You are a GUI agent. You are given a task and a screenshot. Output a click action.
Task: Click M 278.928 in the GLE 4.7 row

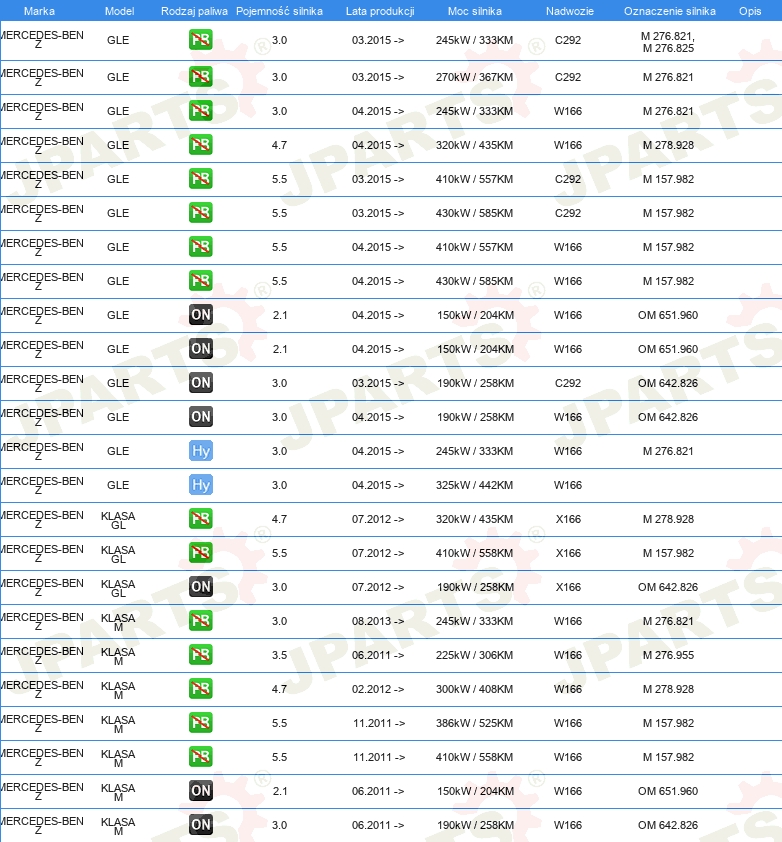668,144
